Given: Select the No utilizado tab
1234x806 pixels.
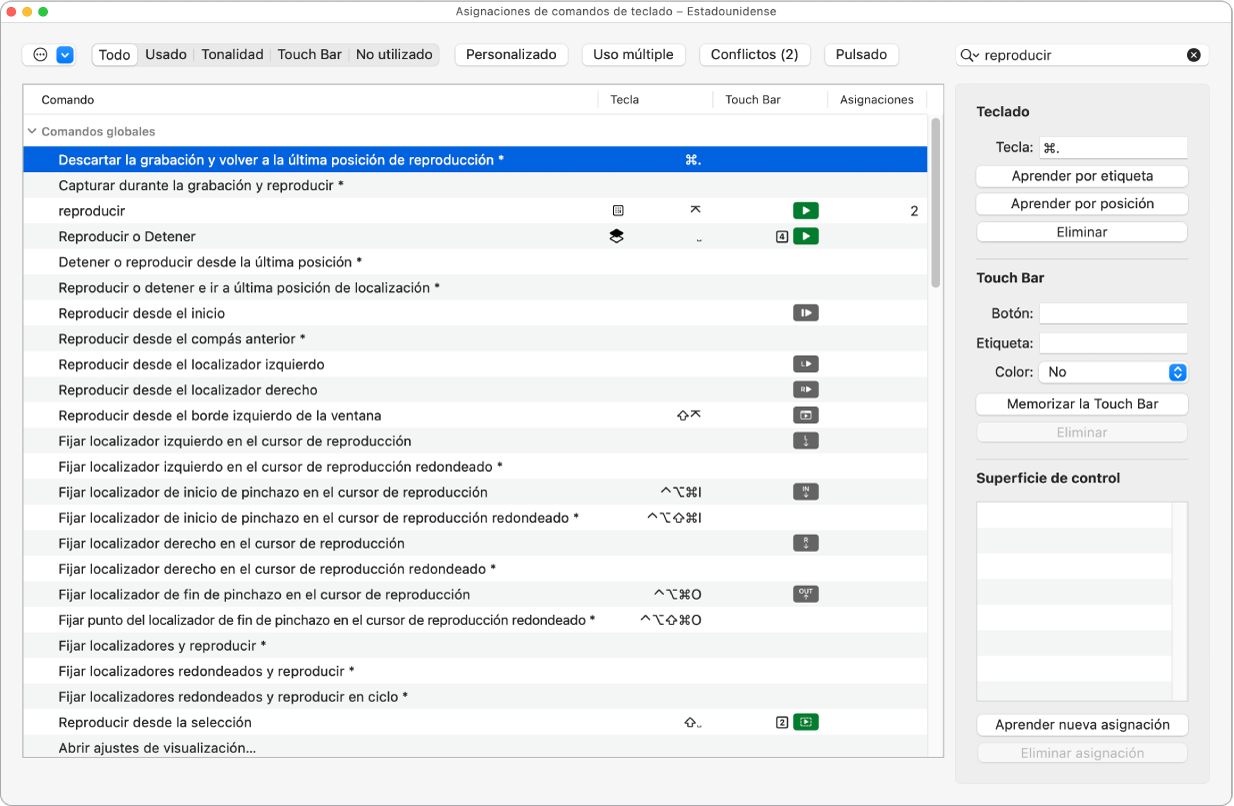Looking at the screenshot, I should [x=394, y=55].
